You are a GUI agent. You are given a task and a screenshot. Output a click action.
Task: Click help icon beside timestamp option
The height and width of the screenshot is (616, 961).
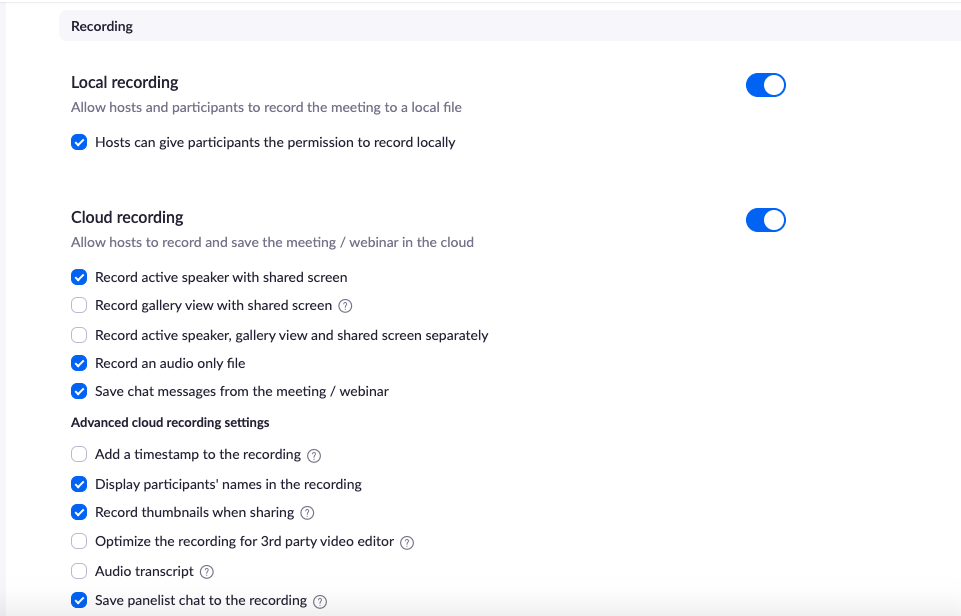pos(314,455)
